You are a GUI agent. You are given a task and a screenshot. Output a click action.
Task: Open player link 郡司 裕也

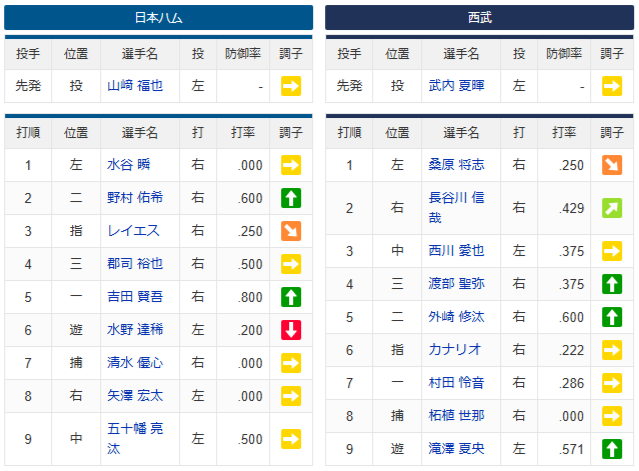point(135,264)
